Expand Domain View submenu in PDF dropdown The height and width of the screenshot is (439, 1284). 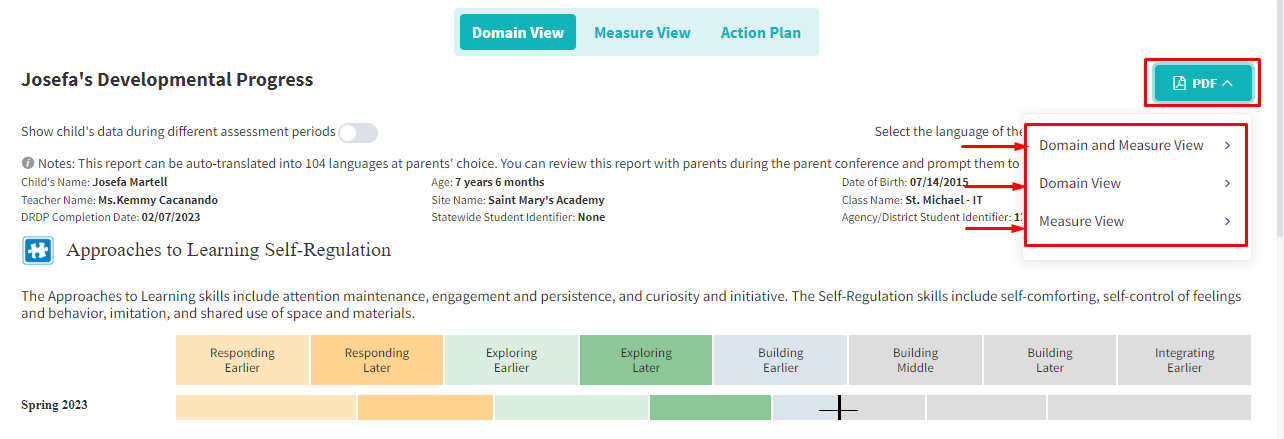(1227, 184)
